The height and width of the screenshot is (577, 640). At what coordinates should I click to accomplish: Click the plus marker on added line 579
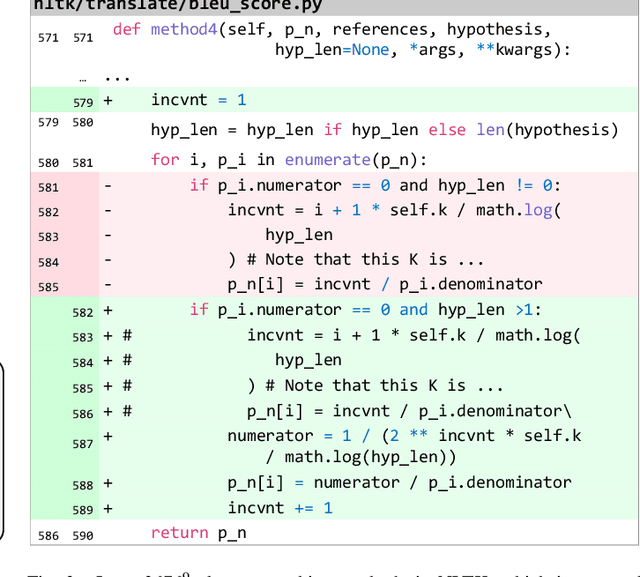coord(108,100)
